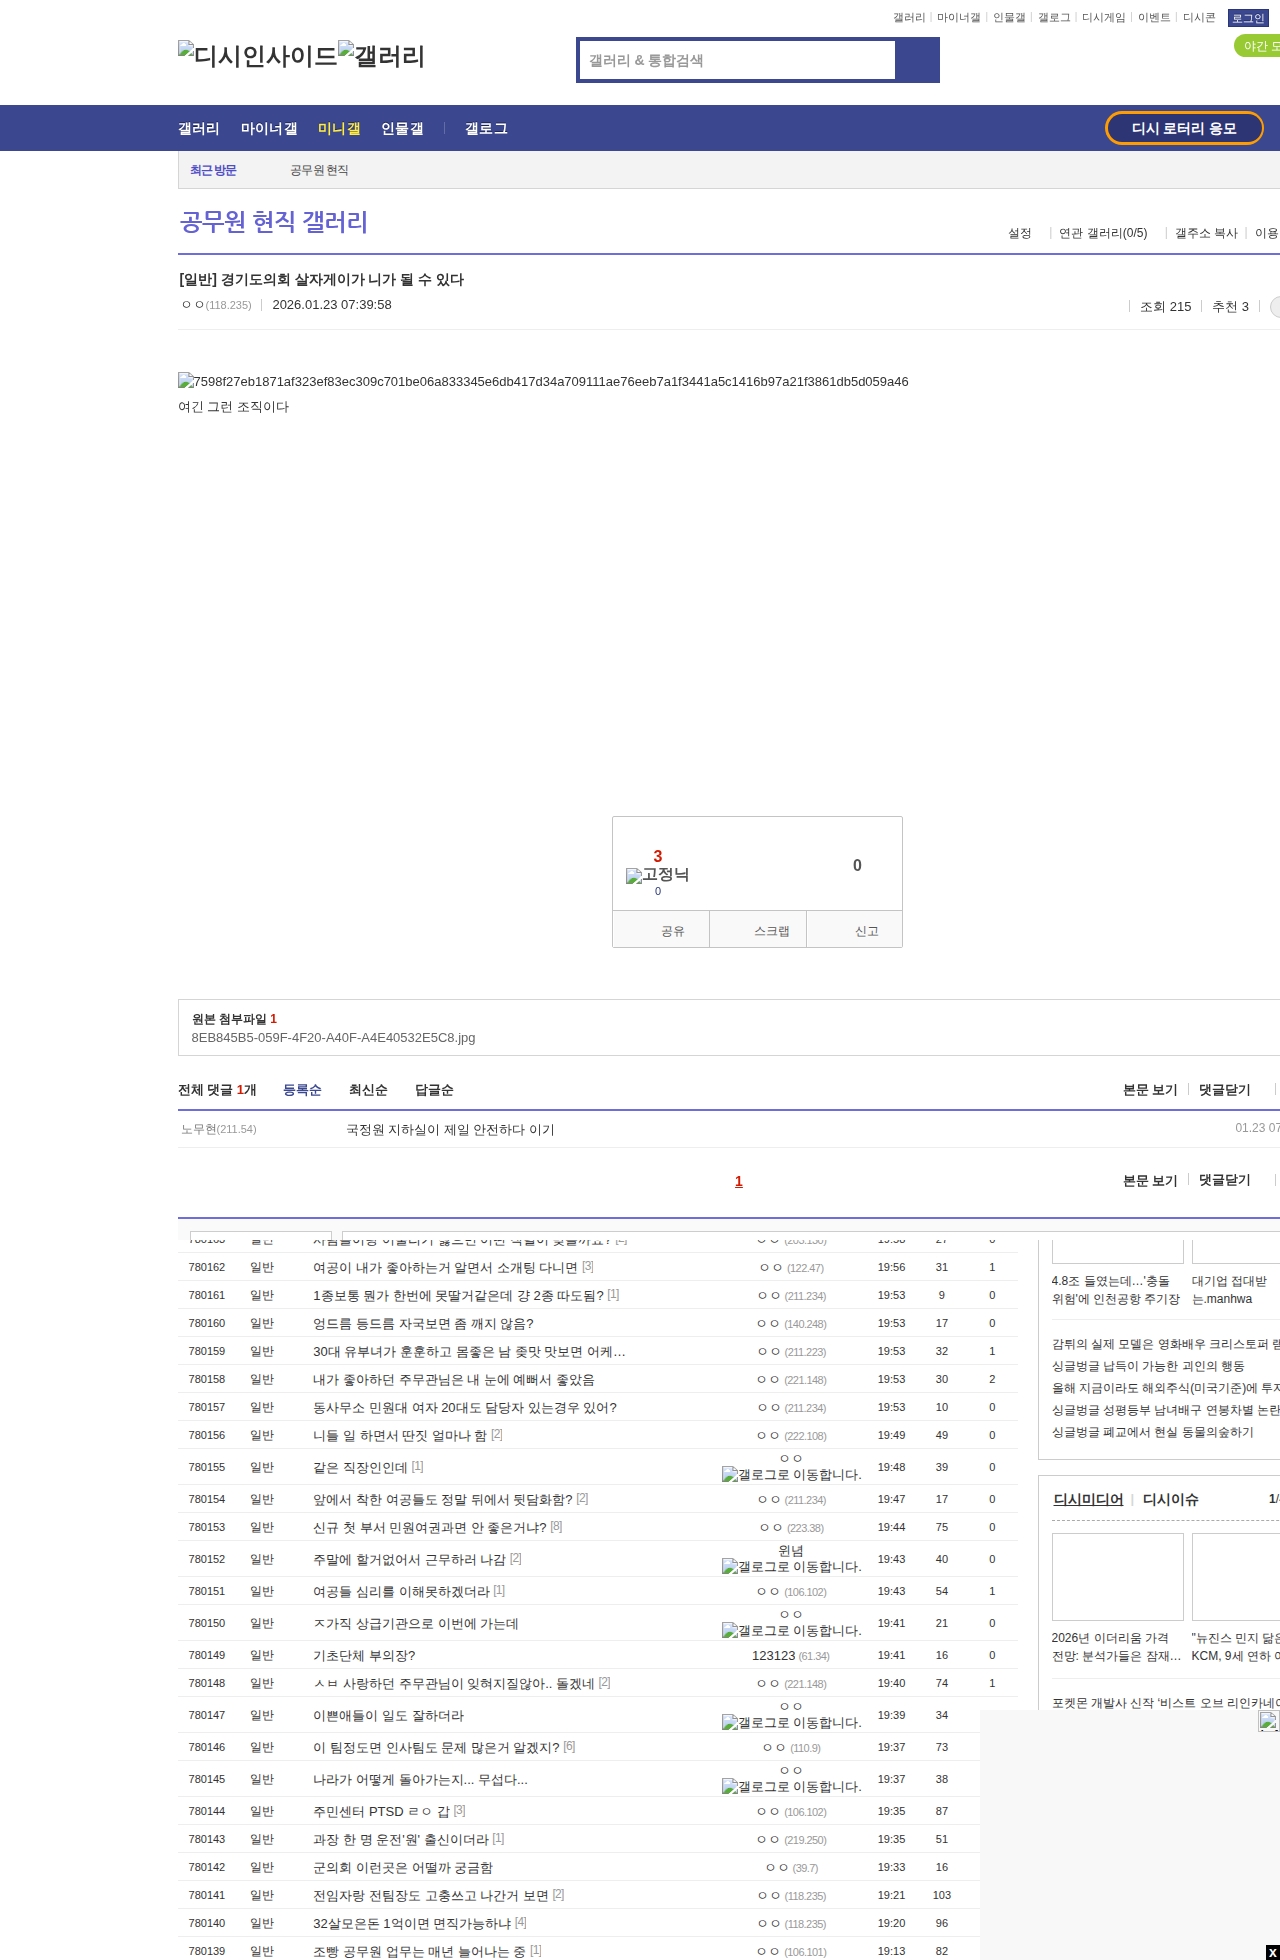The image size is (1280, 1960).
Task: Click the 디시 로터리 응모 button
Action: 1184,128
